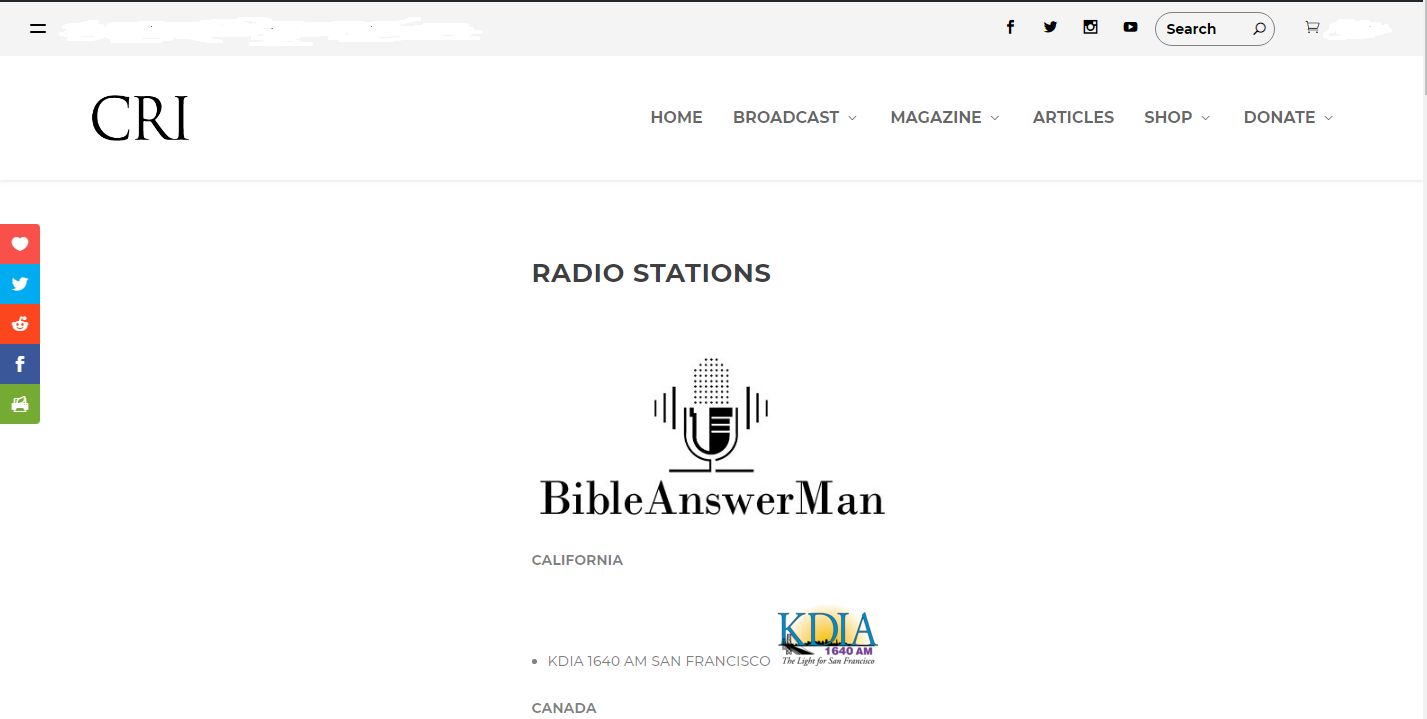Share on Twitter from the side bar

pos(20,284)
